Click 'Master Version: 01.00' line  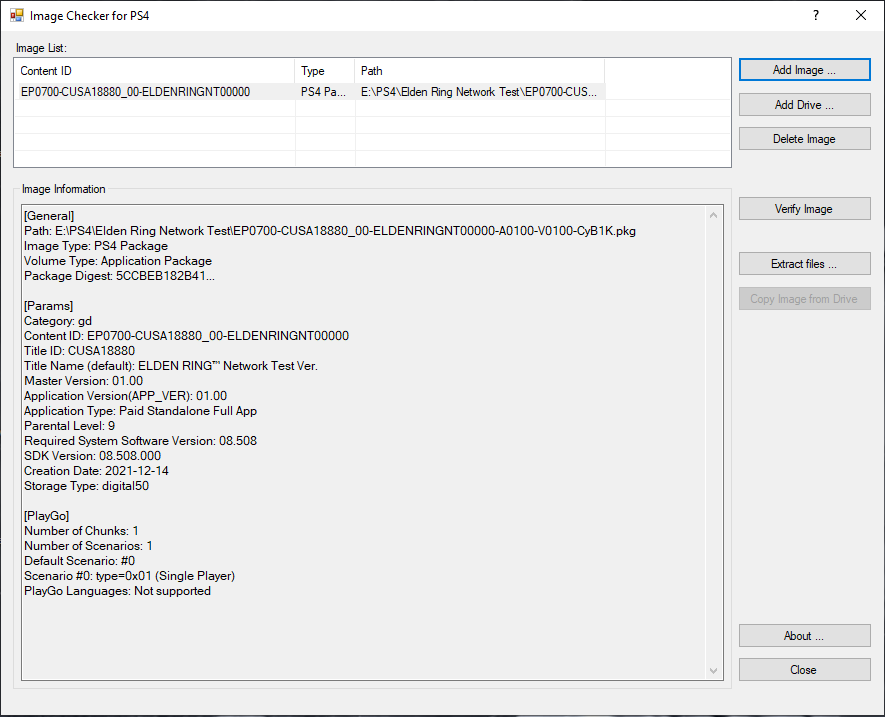coord(84,381)
